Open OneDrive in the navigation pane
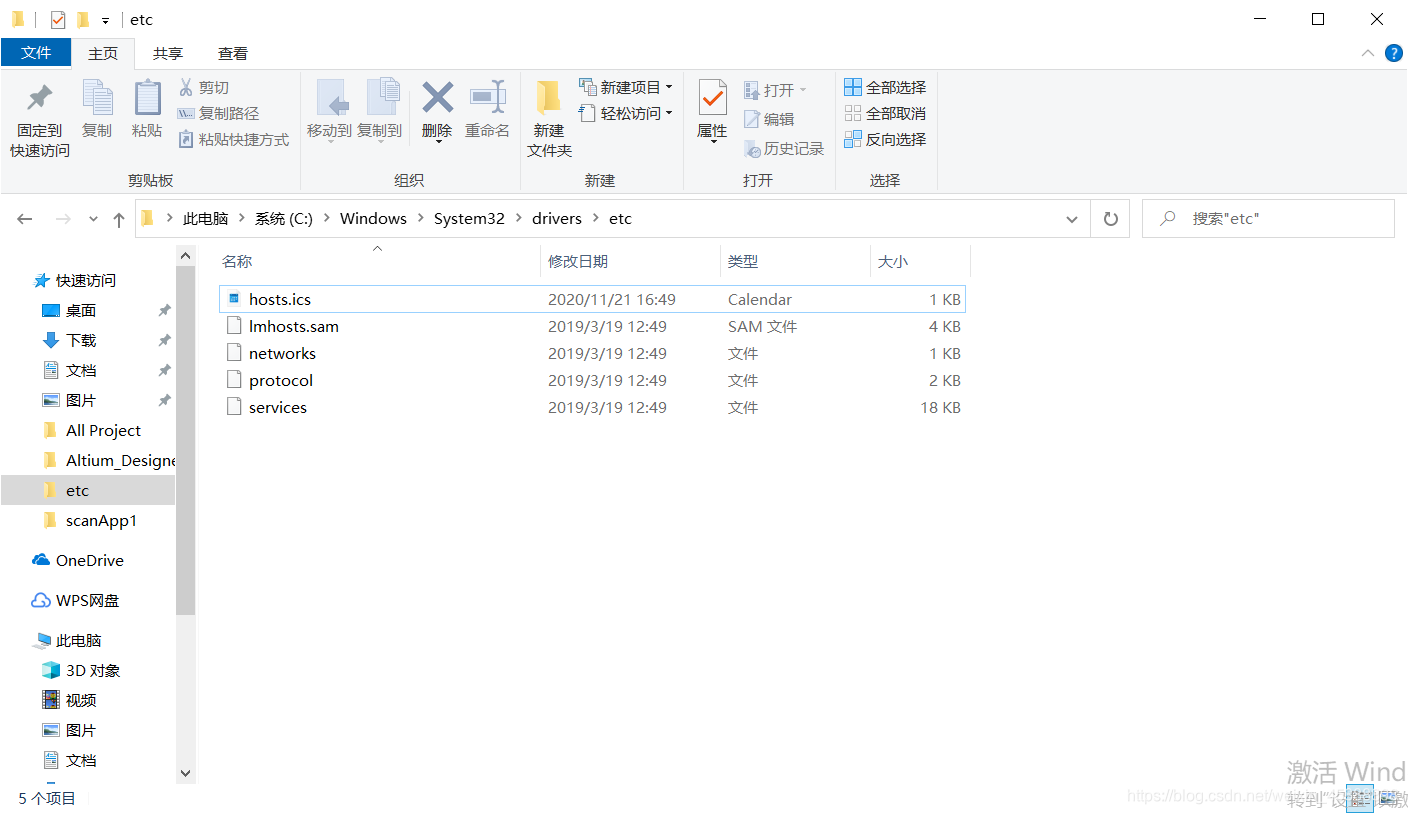The image size is (1408, 814). (x=79, y=561)
